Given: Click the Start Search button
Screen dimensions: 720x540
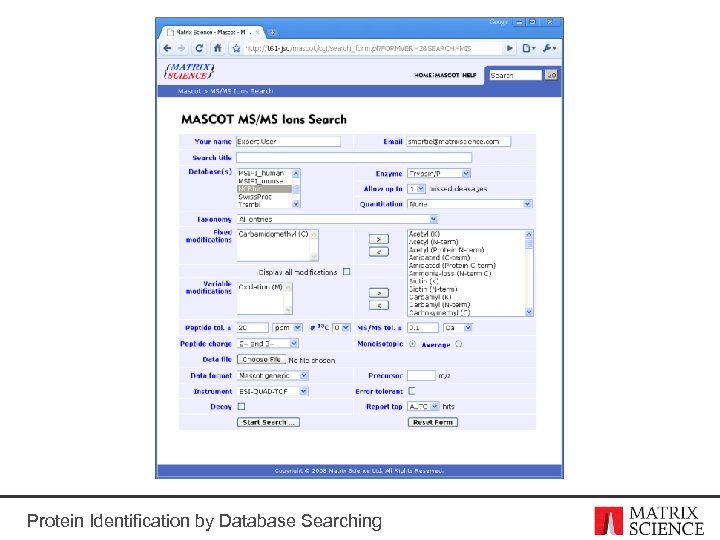Looking at the screenshot, I should point(269,422).
